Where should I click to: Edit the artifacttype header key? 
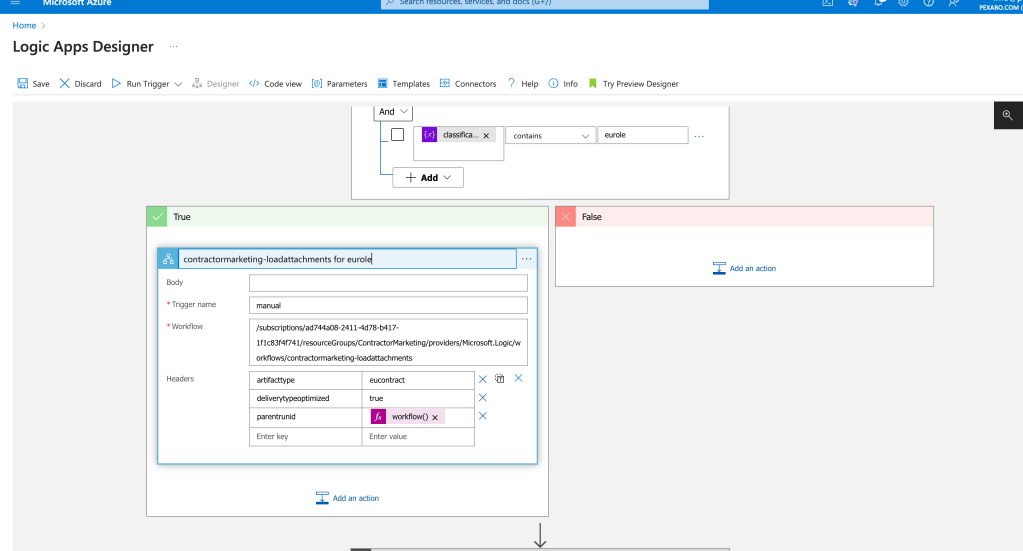305,380
